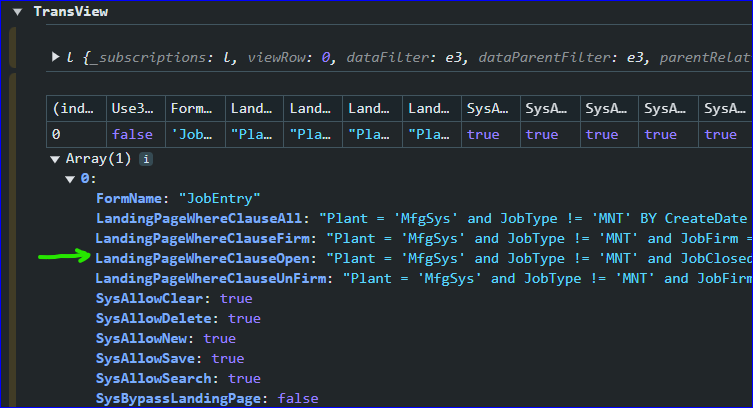
Task: Click the true value of SysAllowDelete
Action: (244, 319)
